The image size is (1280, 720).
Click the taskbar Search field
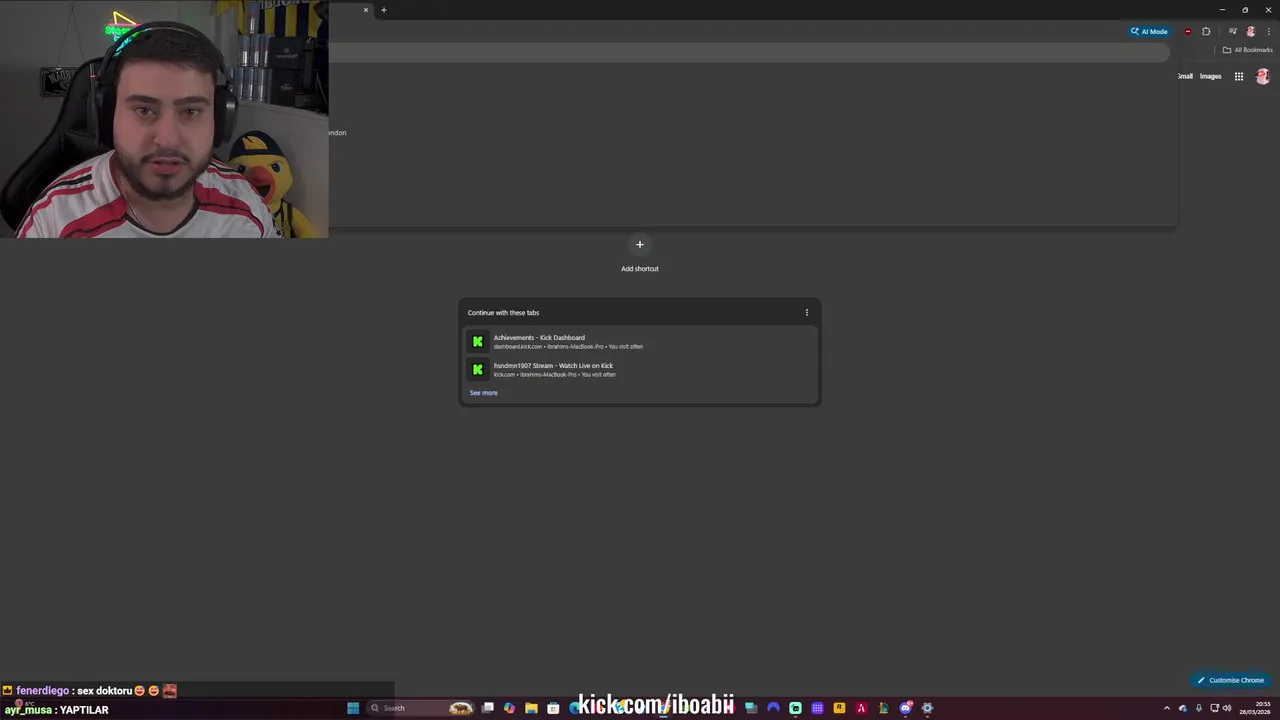click(420, 708)
